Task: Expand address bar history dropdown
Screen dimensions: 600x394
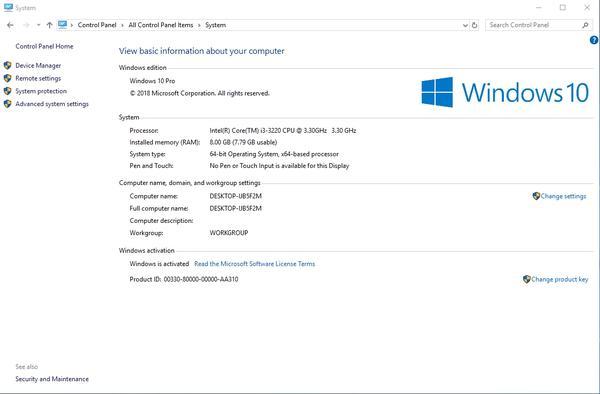Action: coord(465,25)
